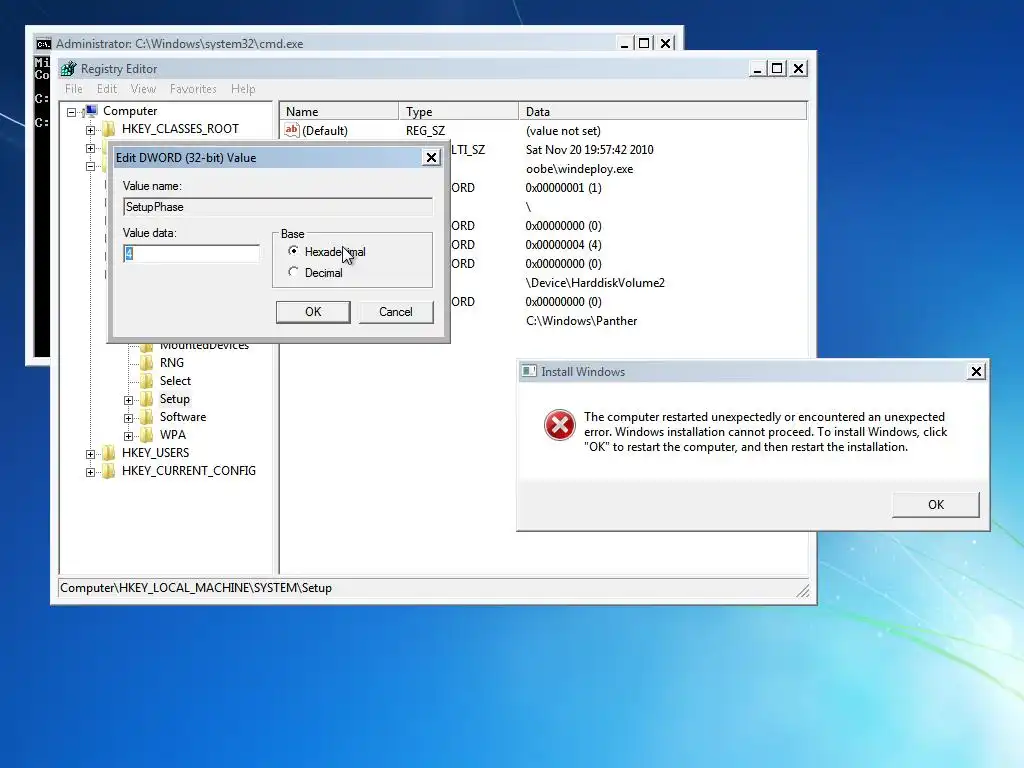Click the data 'Sat Nov 20 19:57:42 2010'
The width and height of the screenshot is (1024, 768).
[x=589, y=150]
